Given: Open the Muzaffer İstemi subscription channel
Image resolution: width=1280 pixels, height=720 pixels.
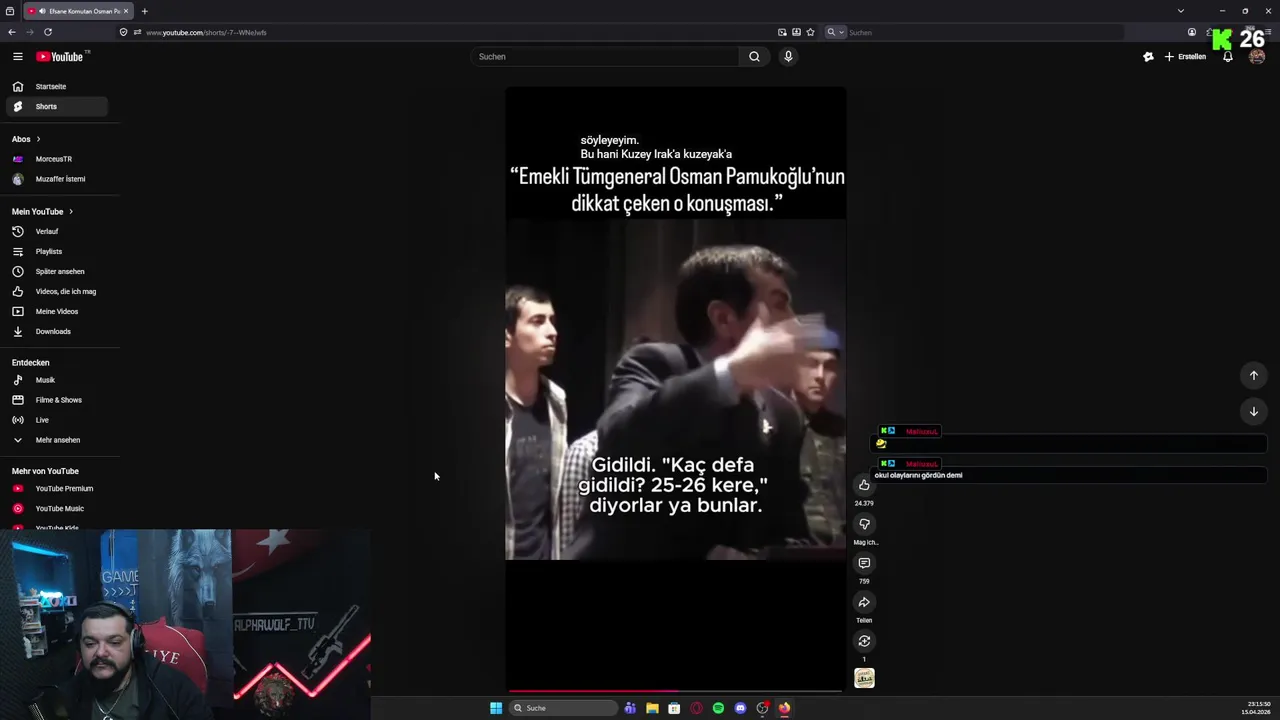Looking at the screenshot, I should pyautogui.click(x=57, y=179).
